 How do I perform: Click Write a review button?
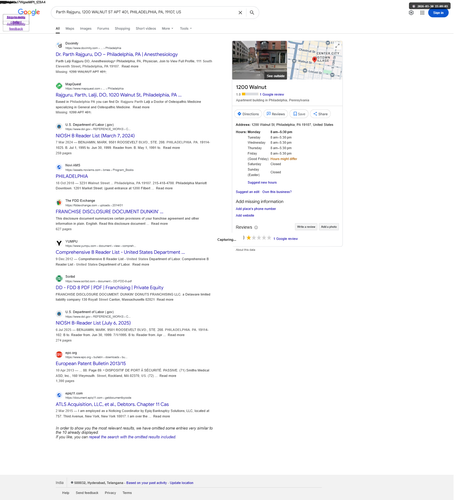point(306,227)
